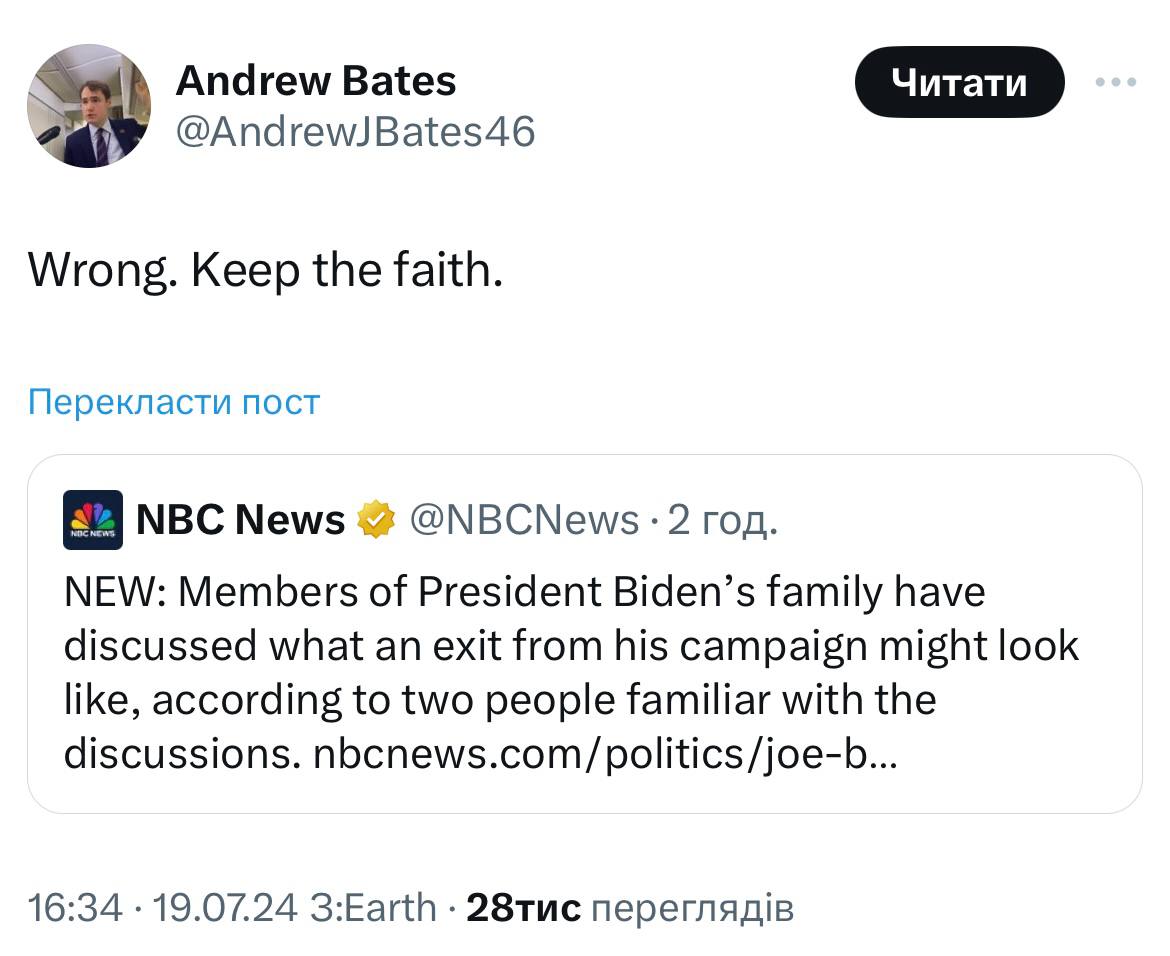
Task: Click the bold 28тис view count
Action: tap(523, 908)
